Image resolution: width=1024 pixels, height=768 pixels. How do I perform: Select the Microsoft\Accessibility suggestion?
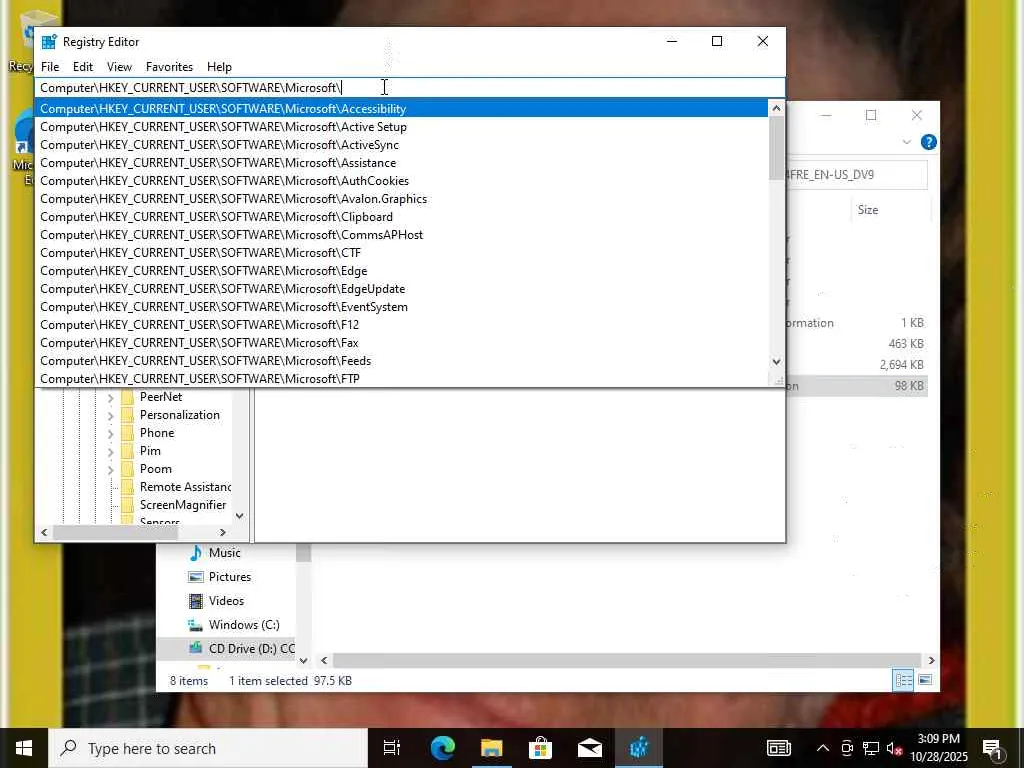click(402, 108)
